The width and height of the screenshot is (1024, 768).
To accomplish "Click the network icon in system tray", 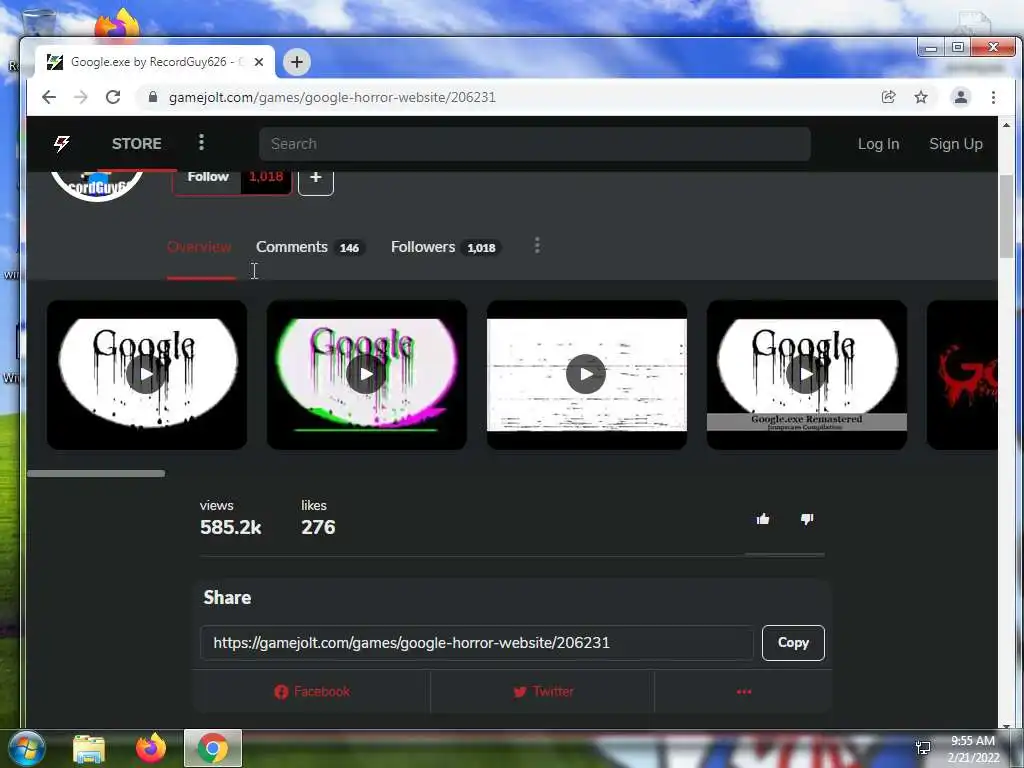I will pos(923,748).
